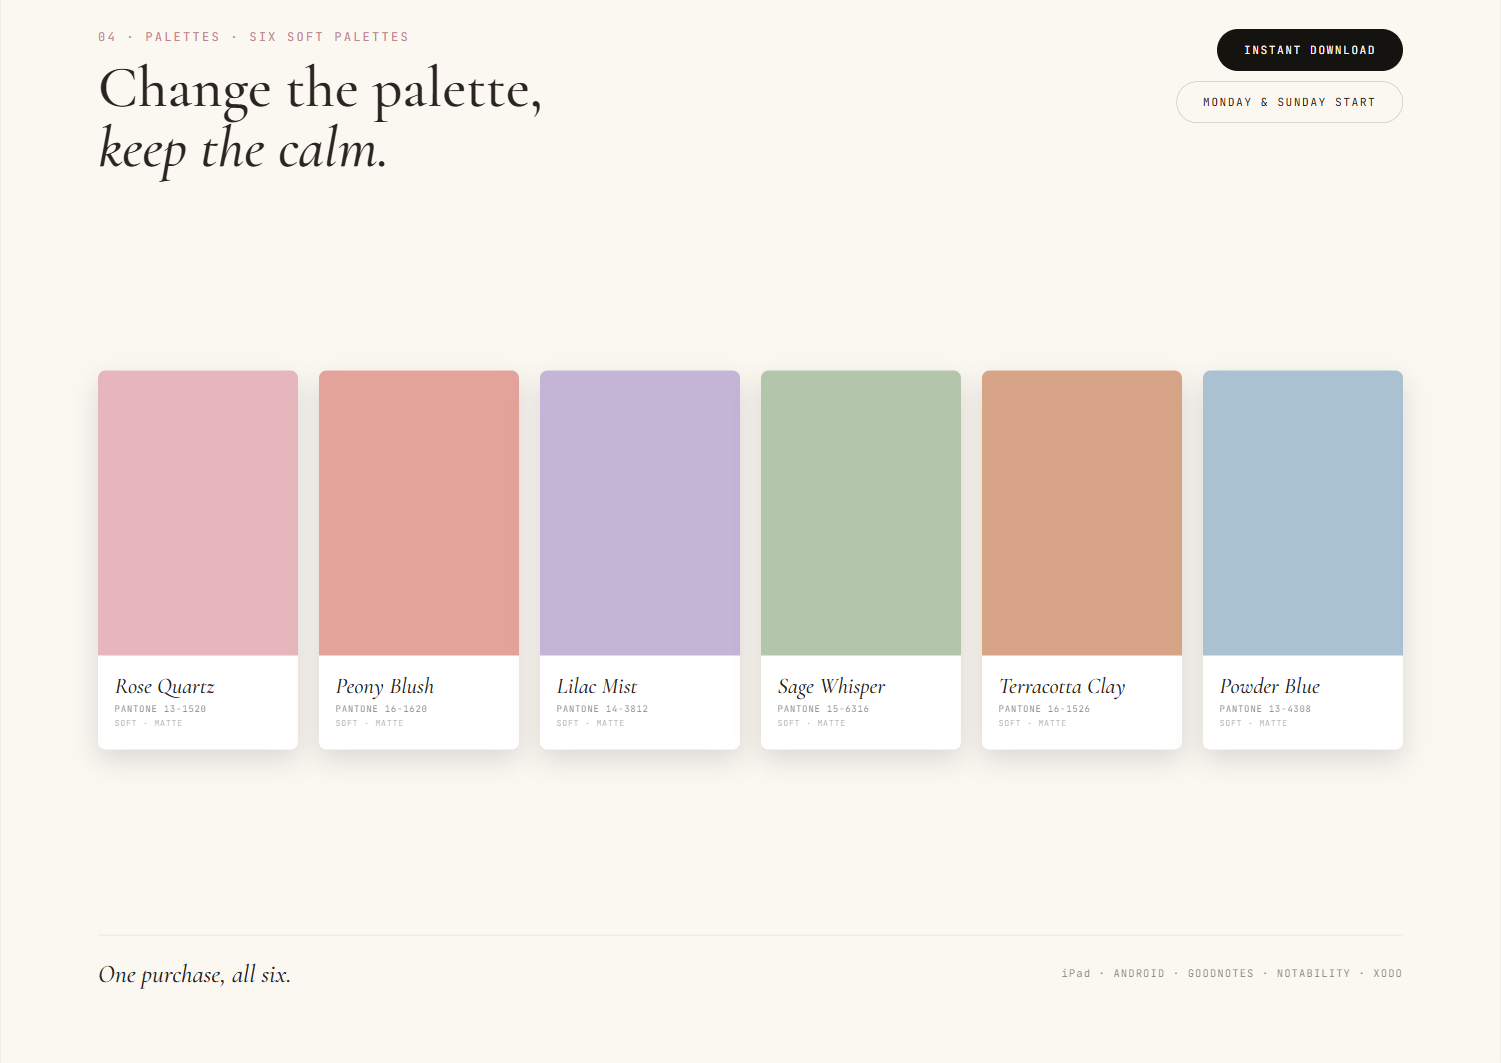1501x1063 pixels.
Task: Click the Instant Download button
Action: tap(1309, 50)
